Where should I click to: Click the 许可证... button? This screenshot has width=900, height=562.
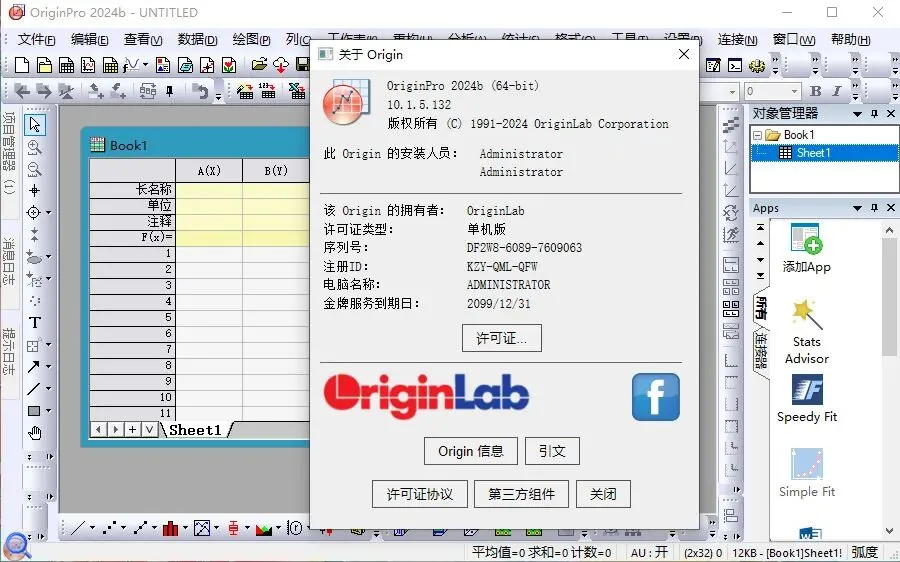coord(502,338)
